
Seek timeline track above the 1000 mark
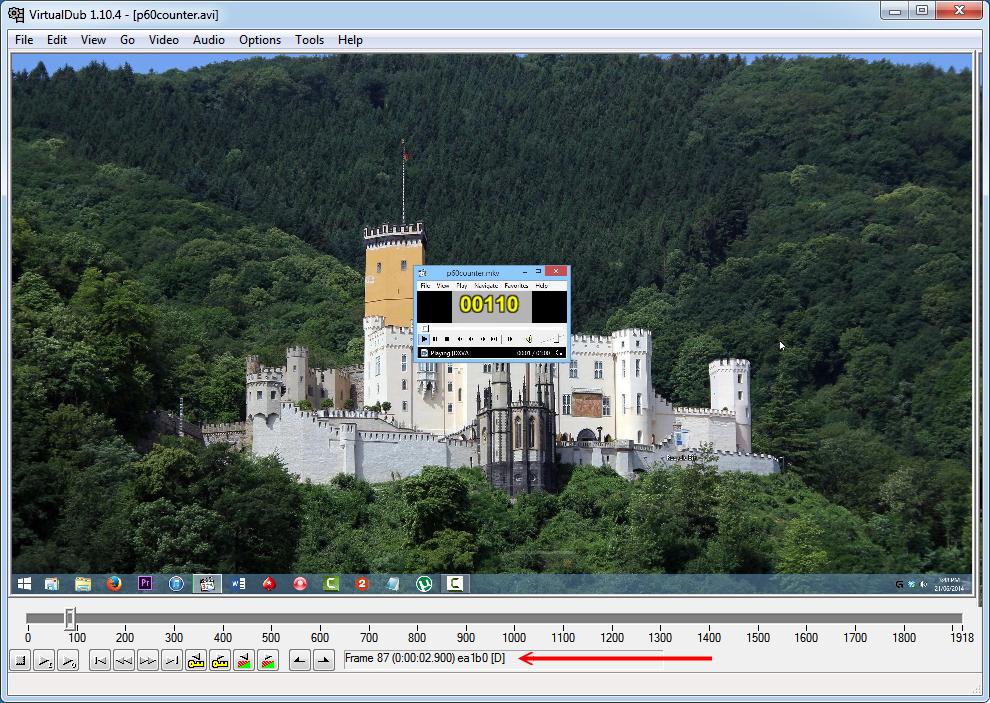(514, 618)
